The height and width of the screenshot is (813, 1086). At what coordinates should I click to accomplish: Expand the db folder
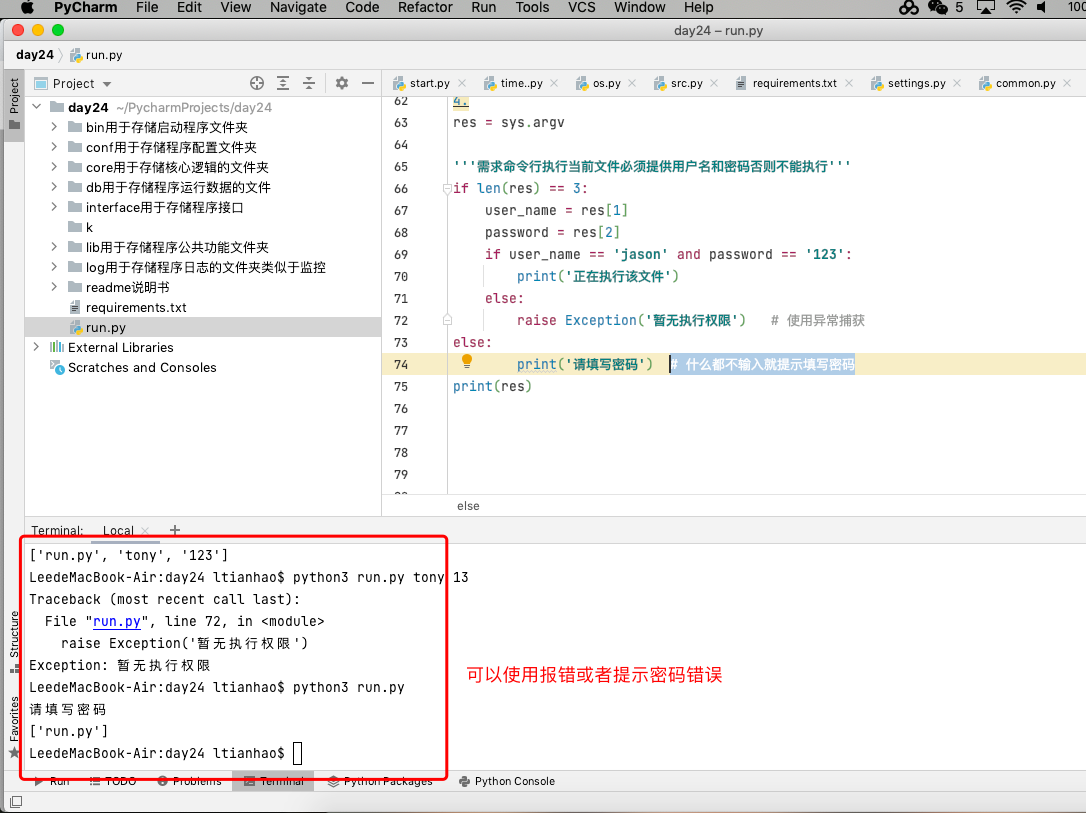pyautogui.click(x=54, y=187)
